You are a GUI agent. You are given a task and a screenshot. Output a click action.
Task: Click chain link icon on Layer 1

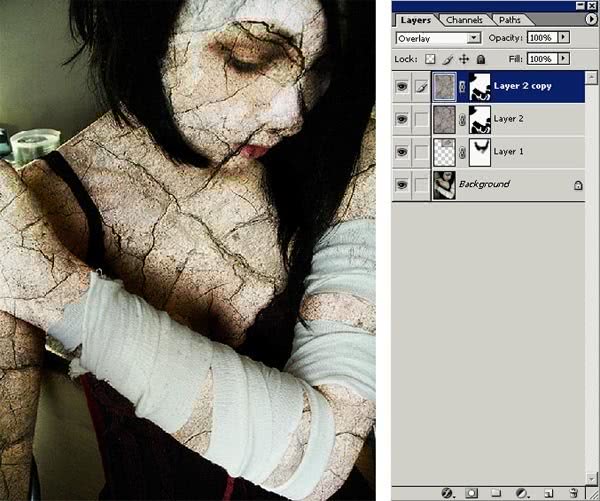click(462, 152)
